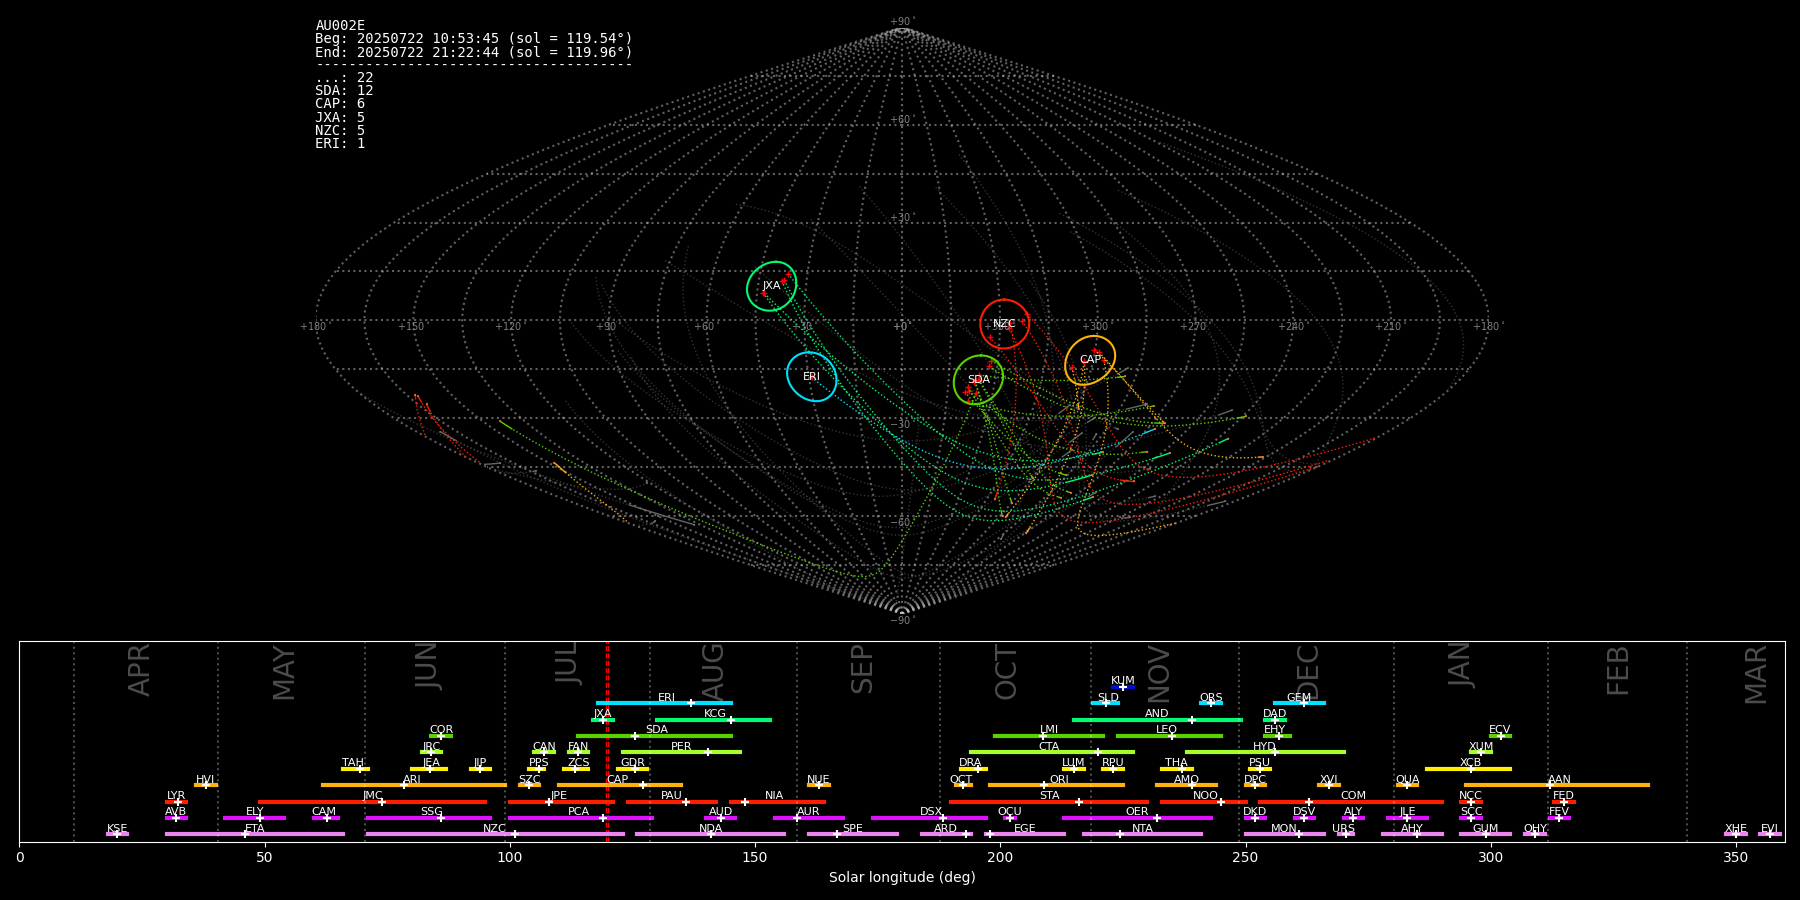Click the KSE shower label in timeline
The width and height of the screenshot is (1800, 900).
click(x=117, y=828)
